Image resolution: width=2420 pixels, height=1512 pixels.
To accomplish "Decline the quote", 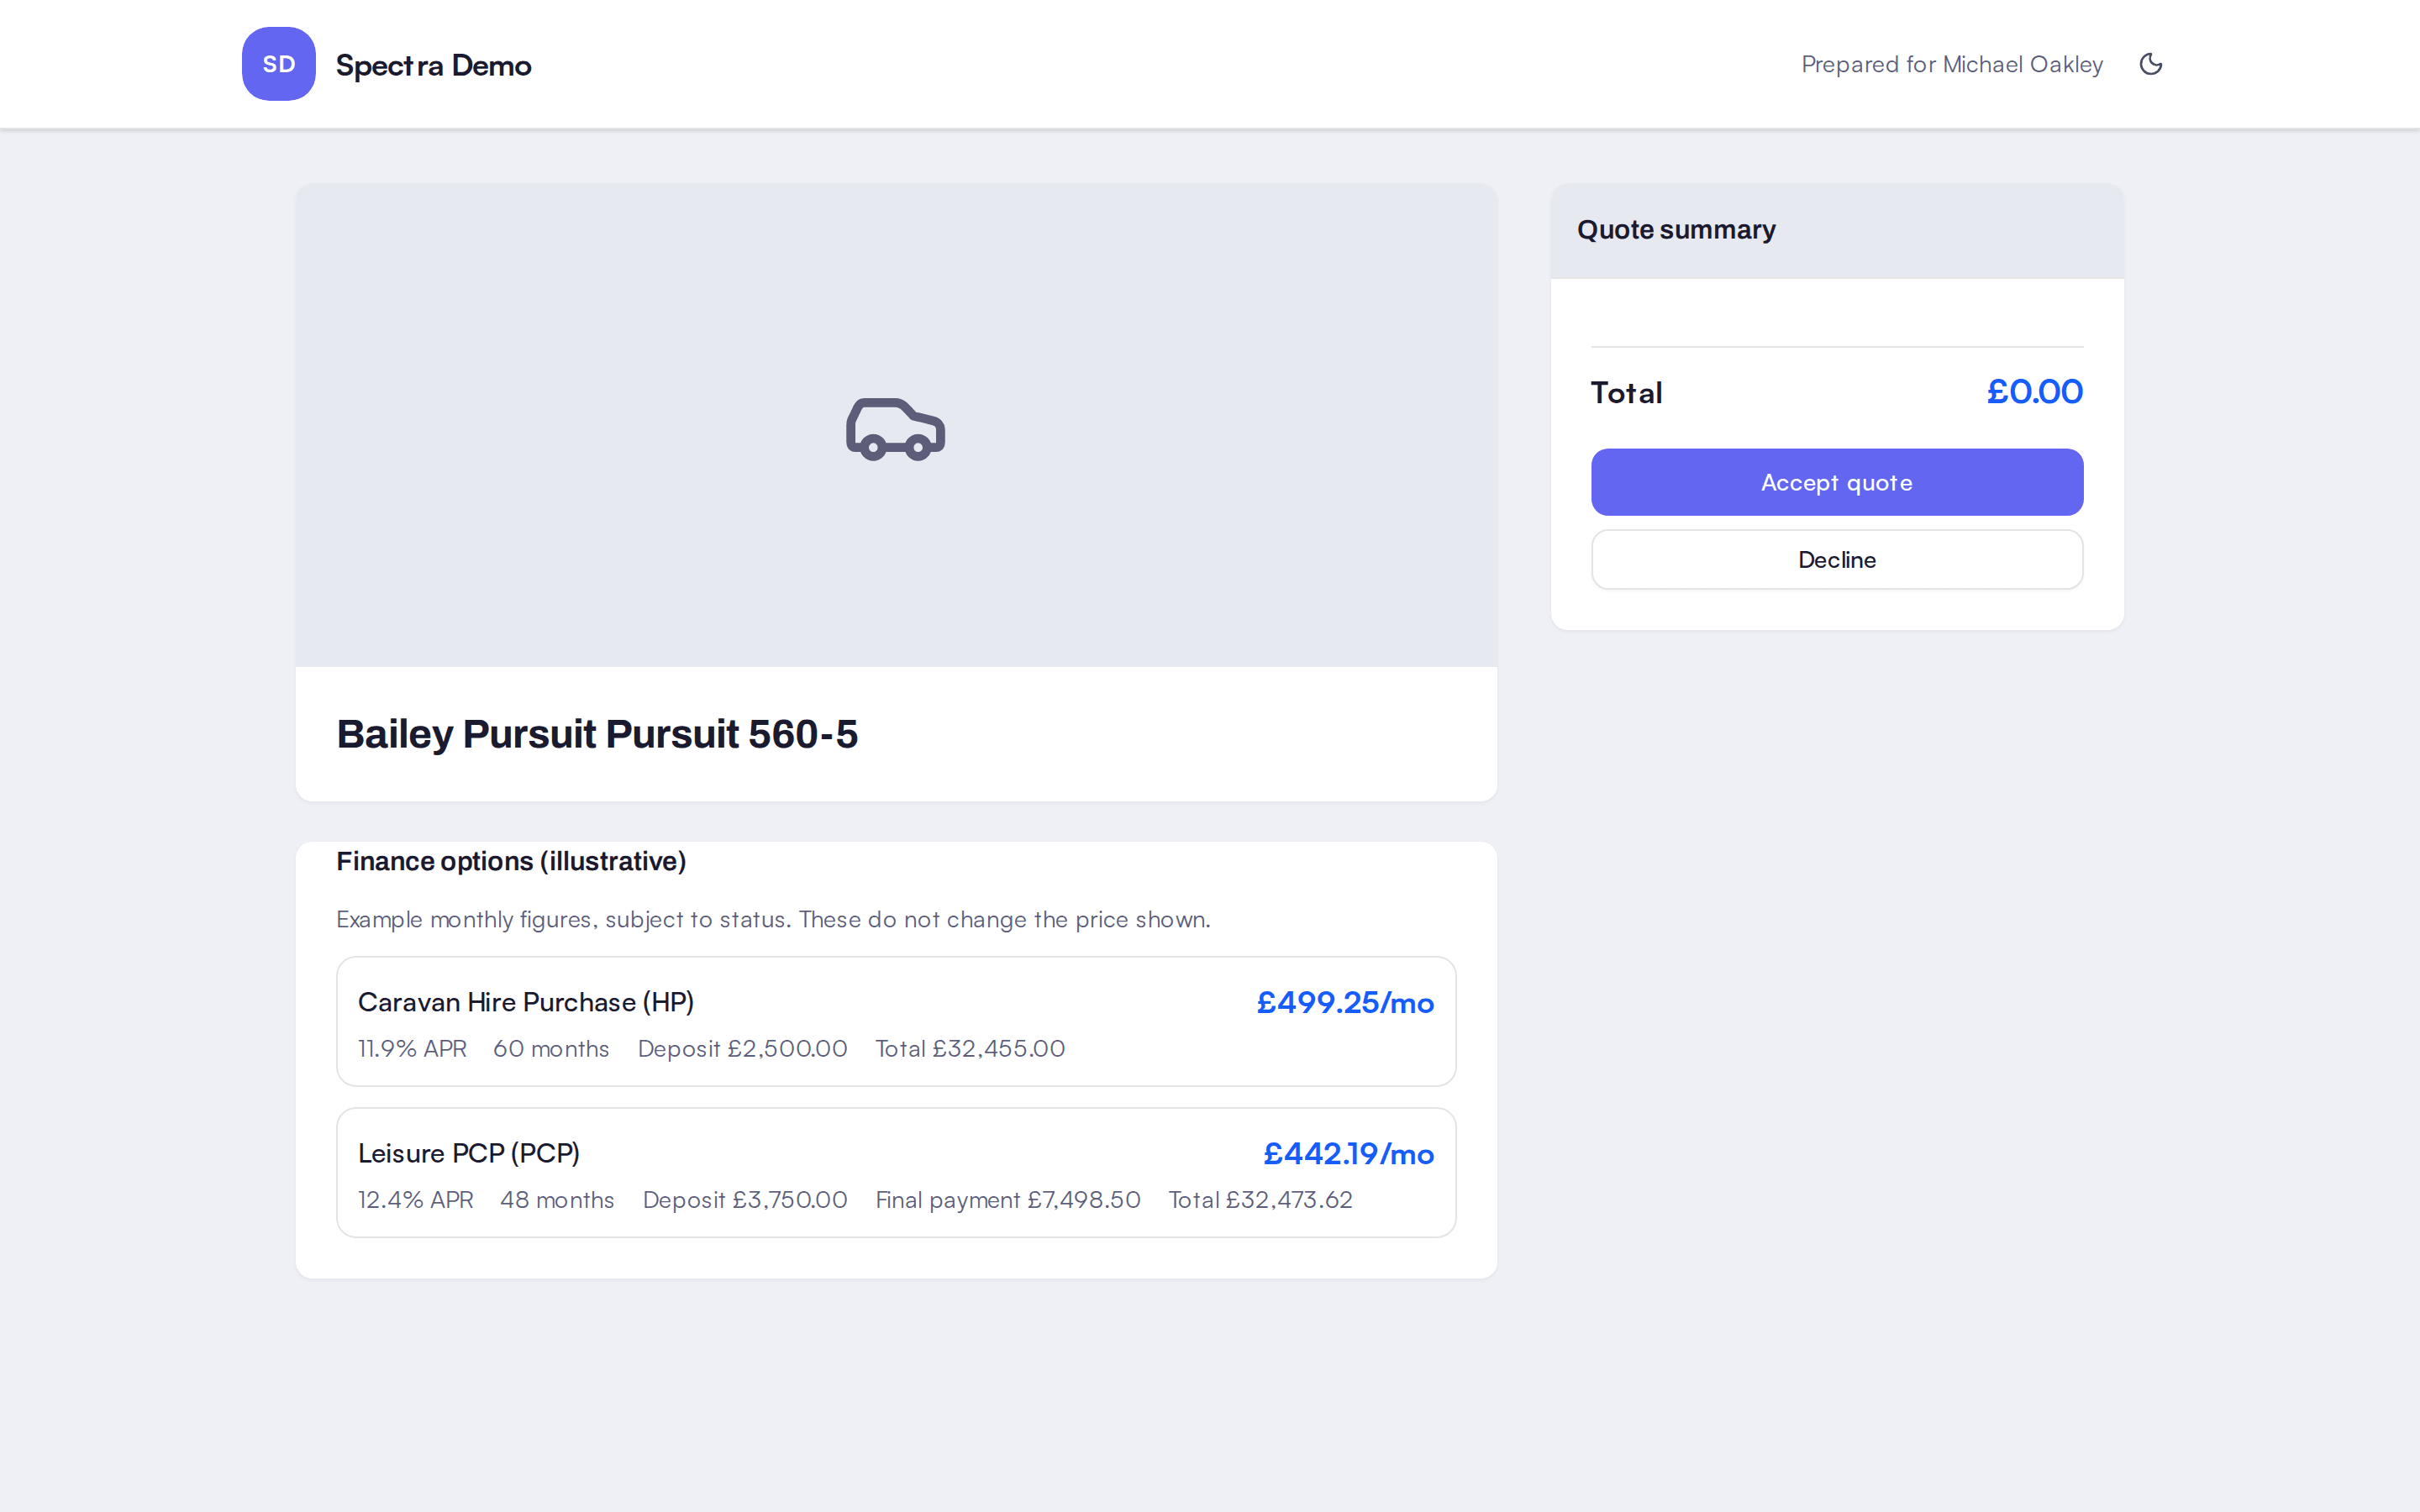I will click(x=1837, y=560).
